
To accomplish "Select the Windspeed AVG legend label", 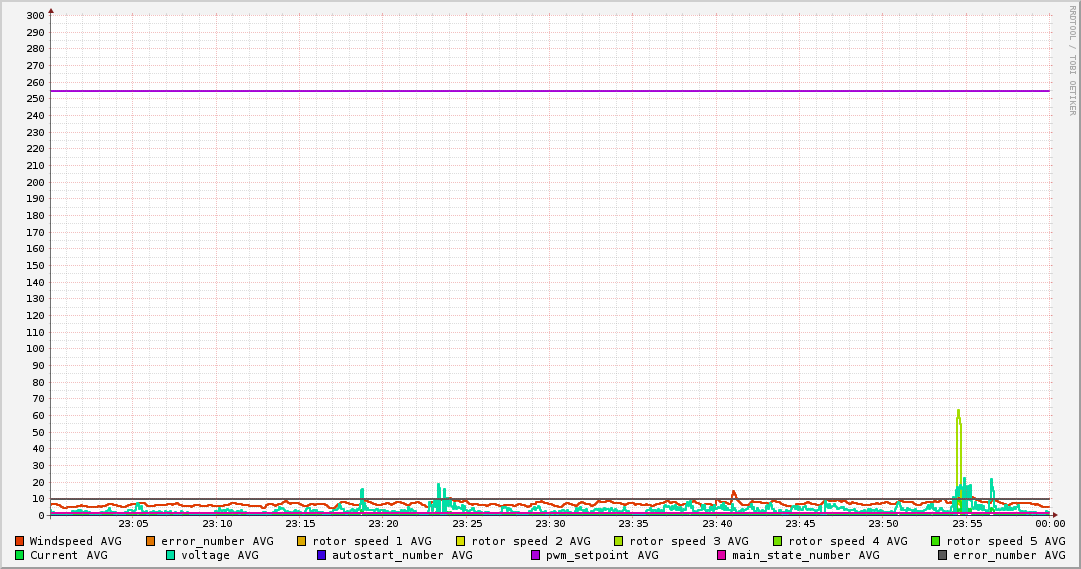I will [75, 541].
